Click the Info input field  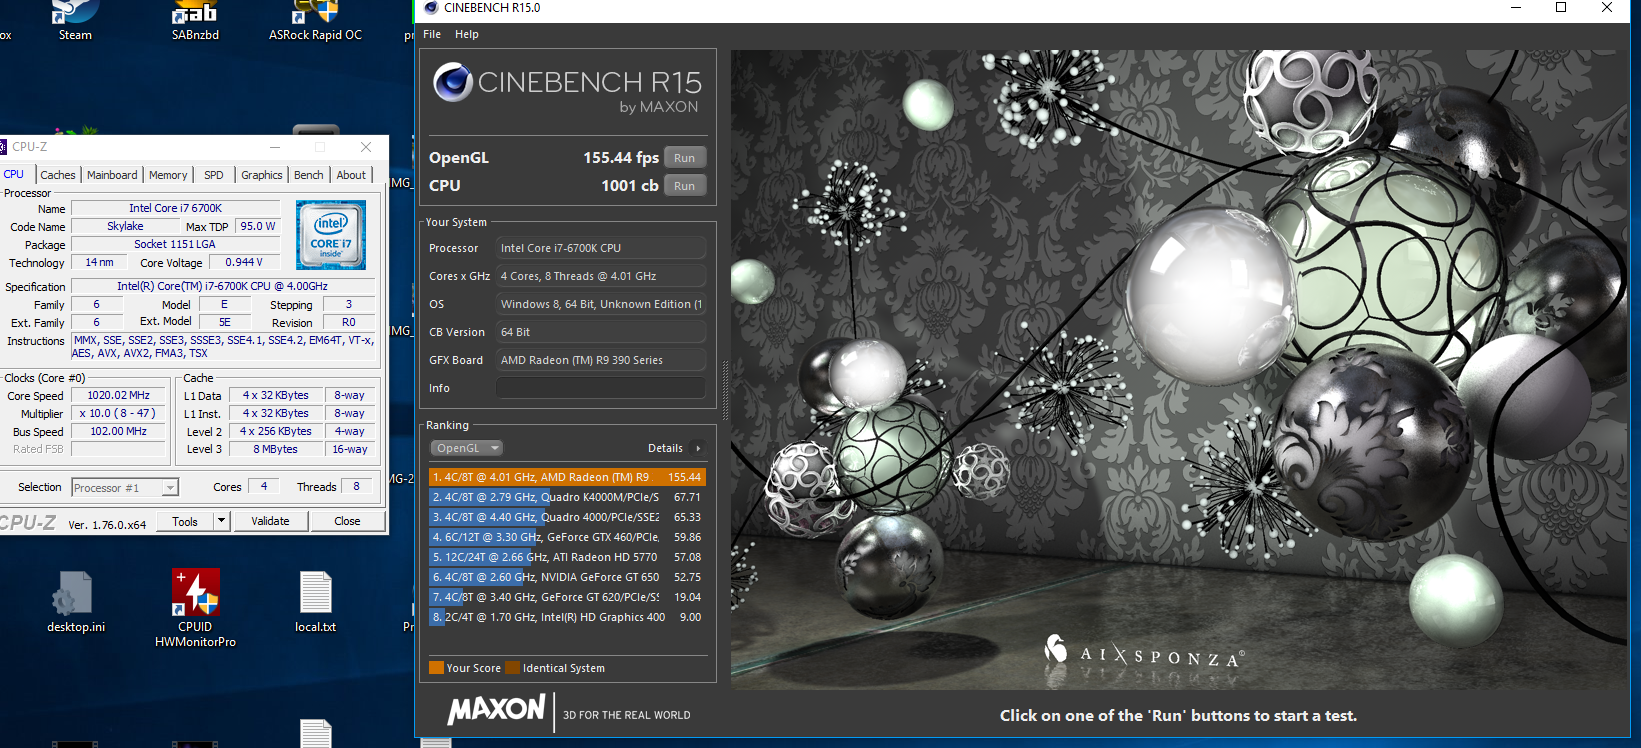601,388
